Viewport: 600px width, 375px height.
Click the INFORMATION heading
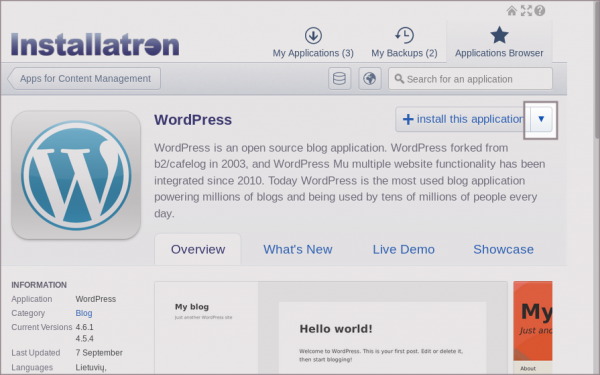pyautogui.click(x=39, y=285)
